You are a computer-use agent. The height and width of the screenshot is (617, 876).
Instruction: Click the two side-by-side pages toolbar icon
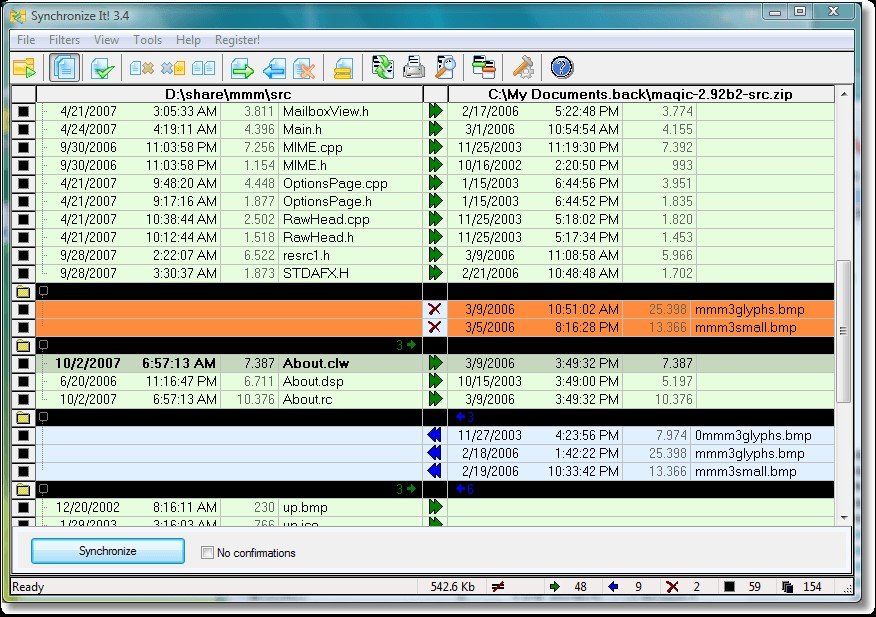203,68
